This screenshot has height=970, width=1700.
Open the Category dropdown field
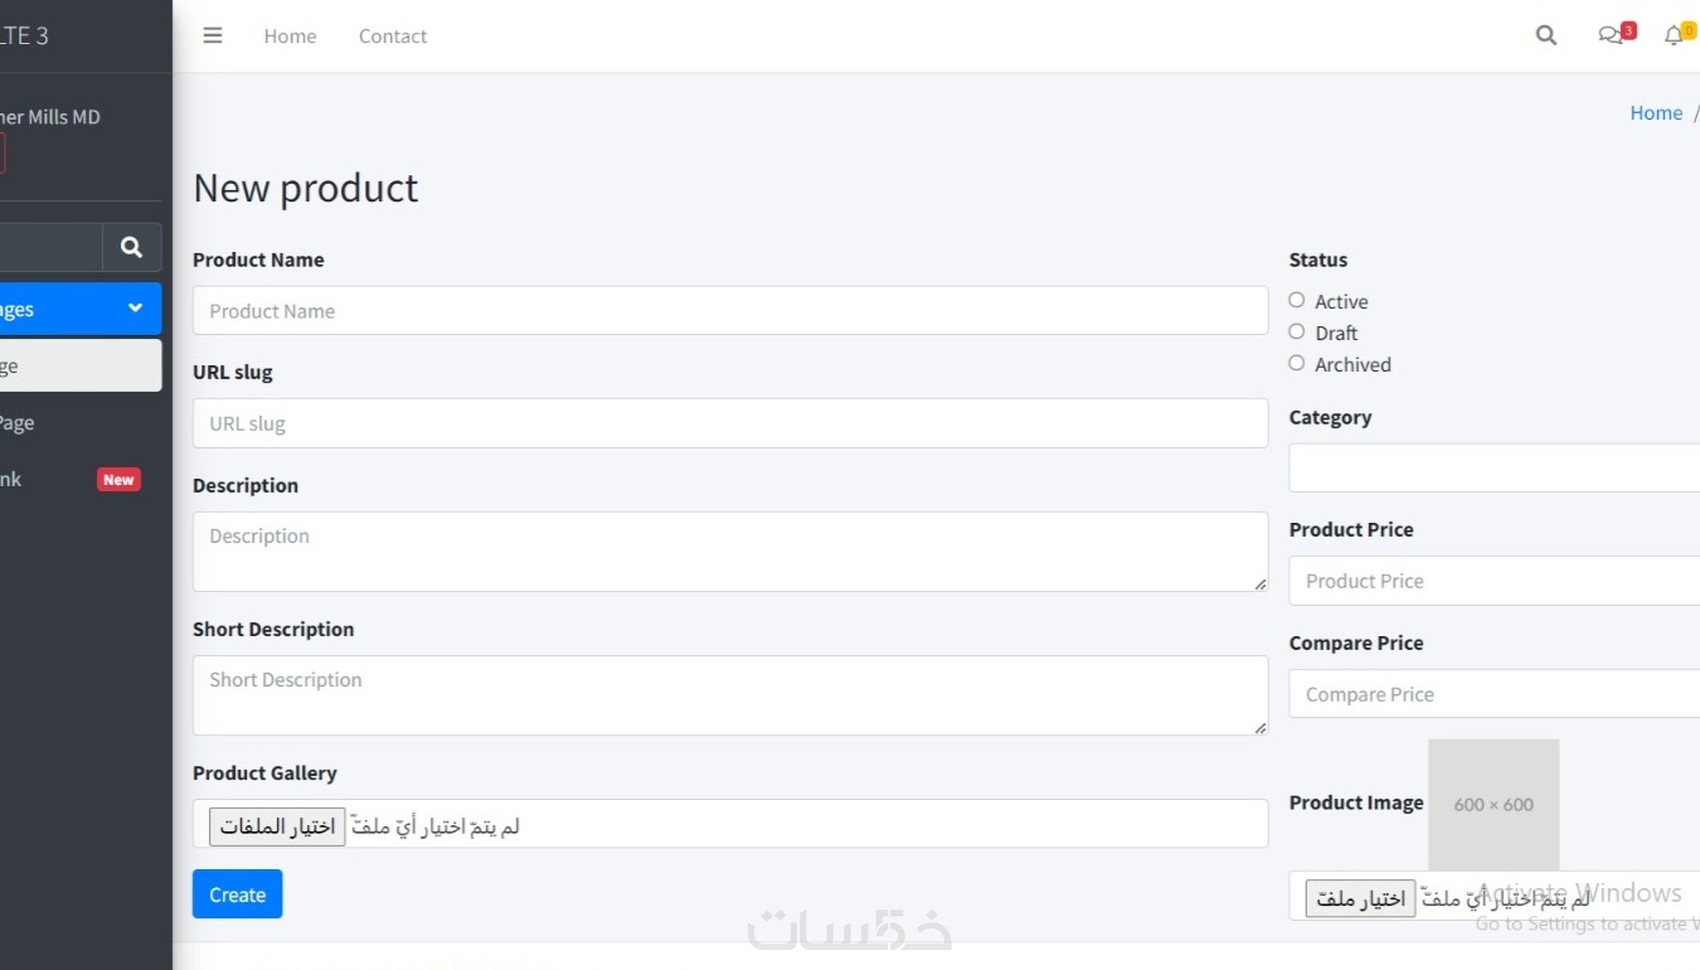pyautogui.click(x=1494, y=468)
